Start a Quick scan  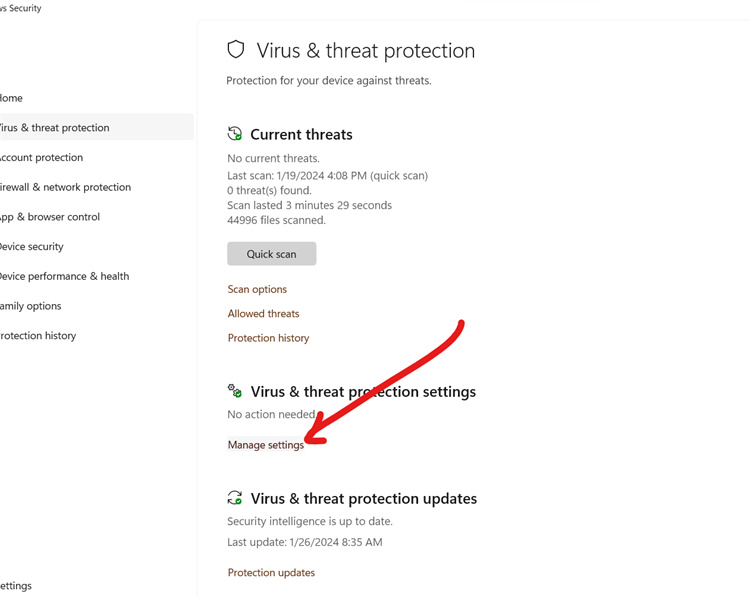coord(272,254)
